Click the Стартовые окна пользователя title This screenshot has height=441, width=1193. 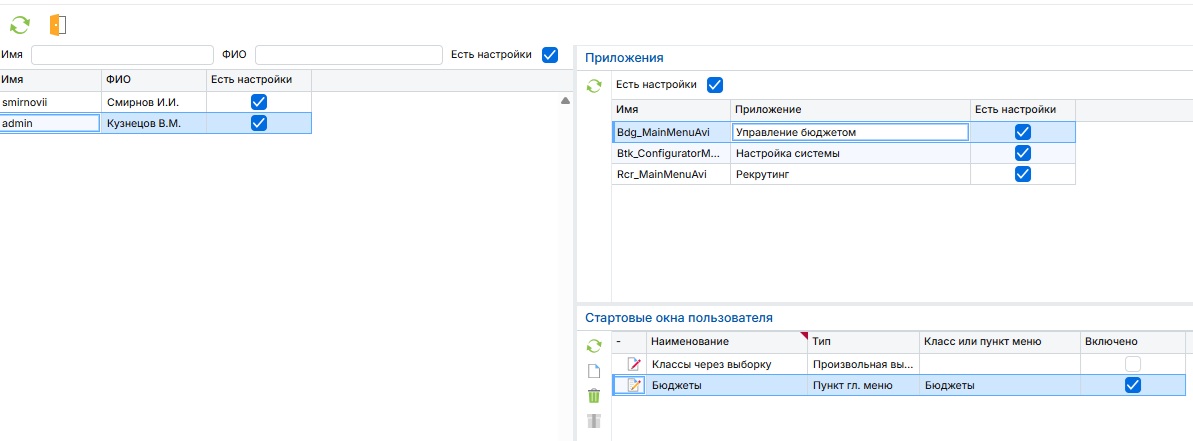click(679, 318)
